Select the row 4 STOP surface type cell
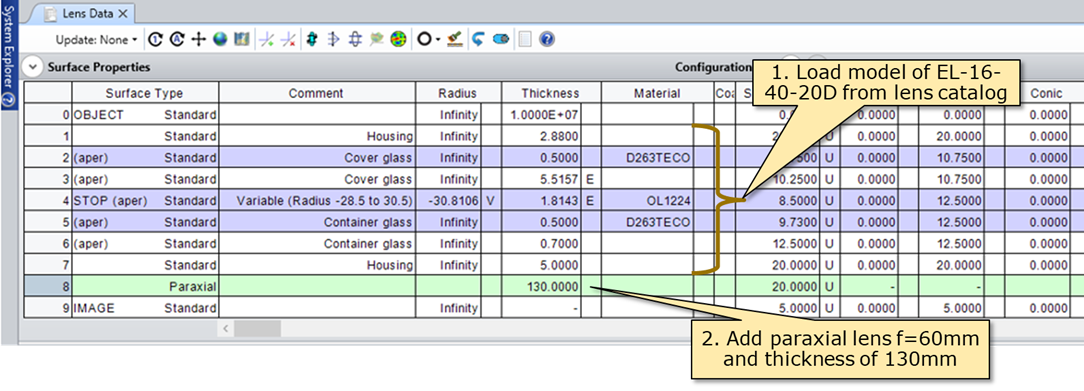 click(x=144, y=200)
